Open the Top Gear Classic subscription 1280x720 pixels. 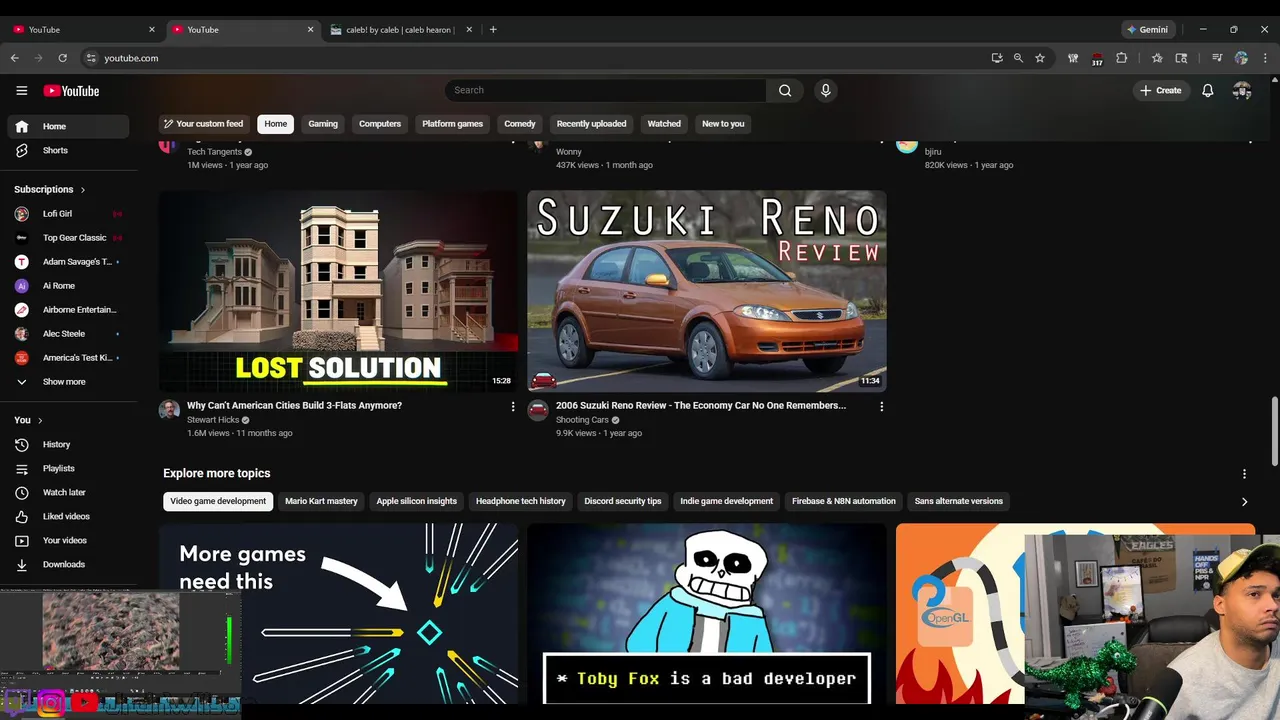68,238
